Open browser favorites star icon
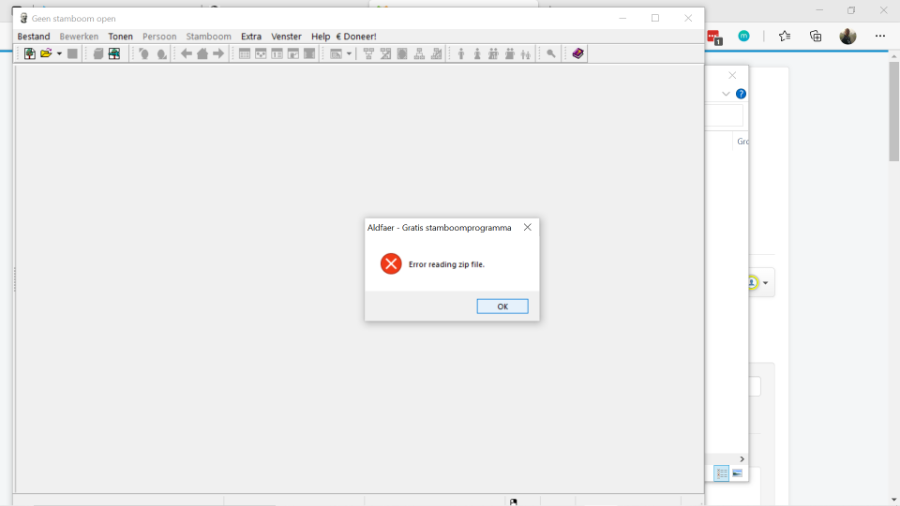 784,36
